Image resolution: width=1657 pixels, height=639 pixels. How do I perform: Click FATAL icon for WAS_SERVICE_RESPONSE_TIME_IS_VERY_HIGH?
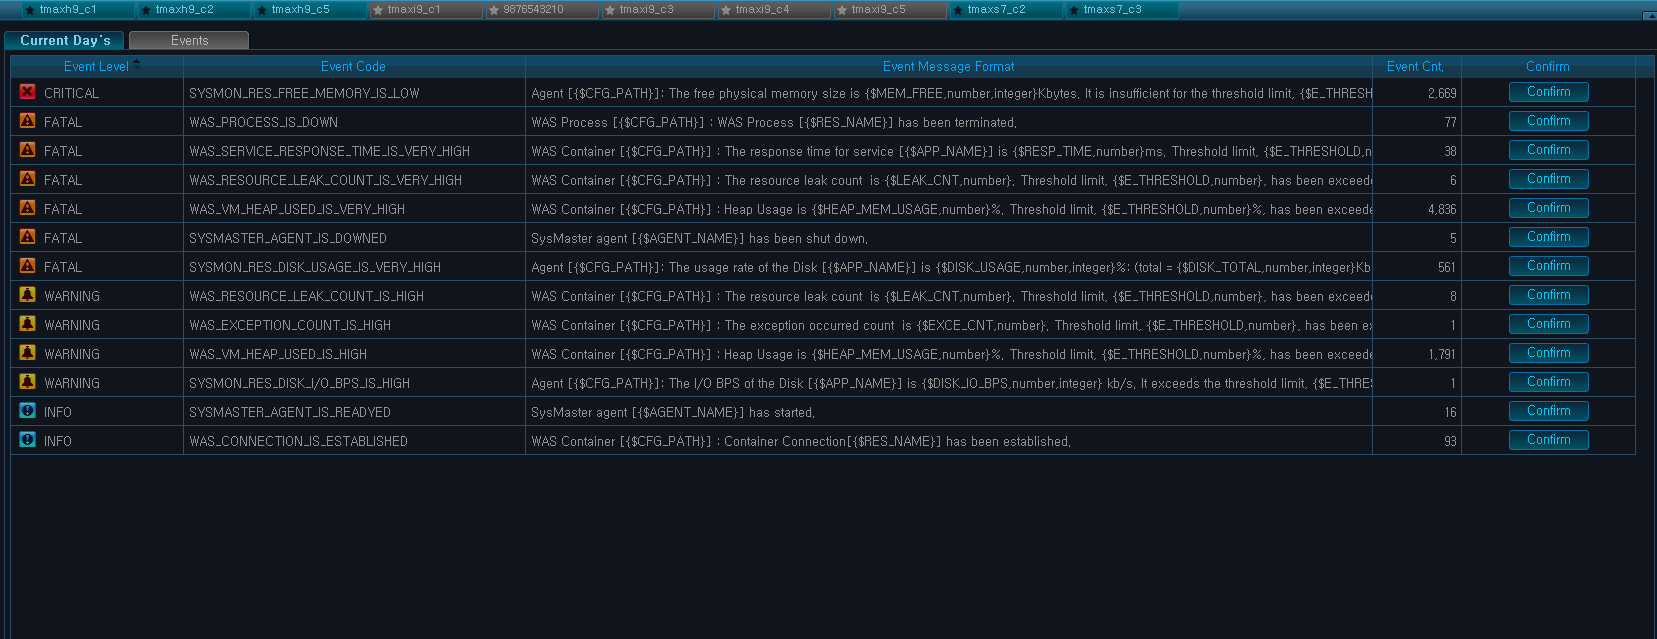coord(27,150)
